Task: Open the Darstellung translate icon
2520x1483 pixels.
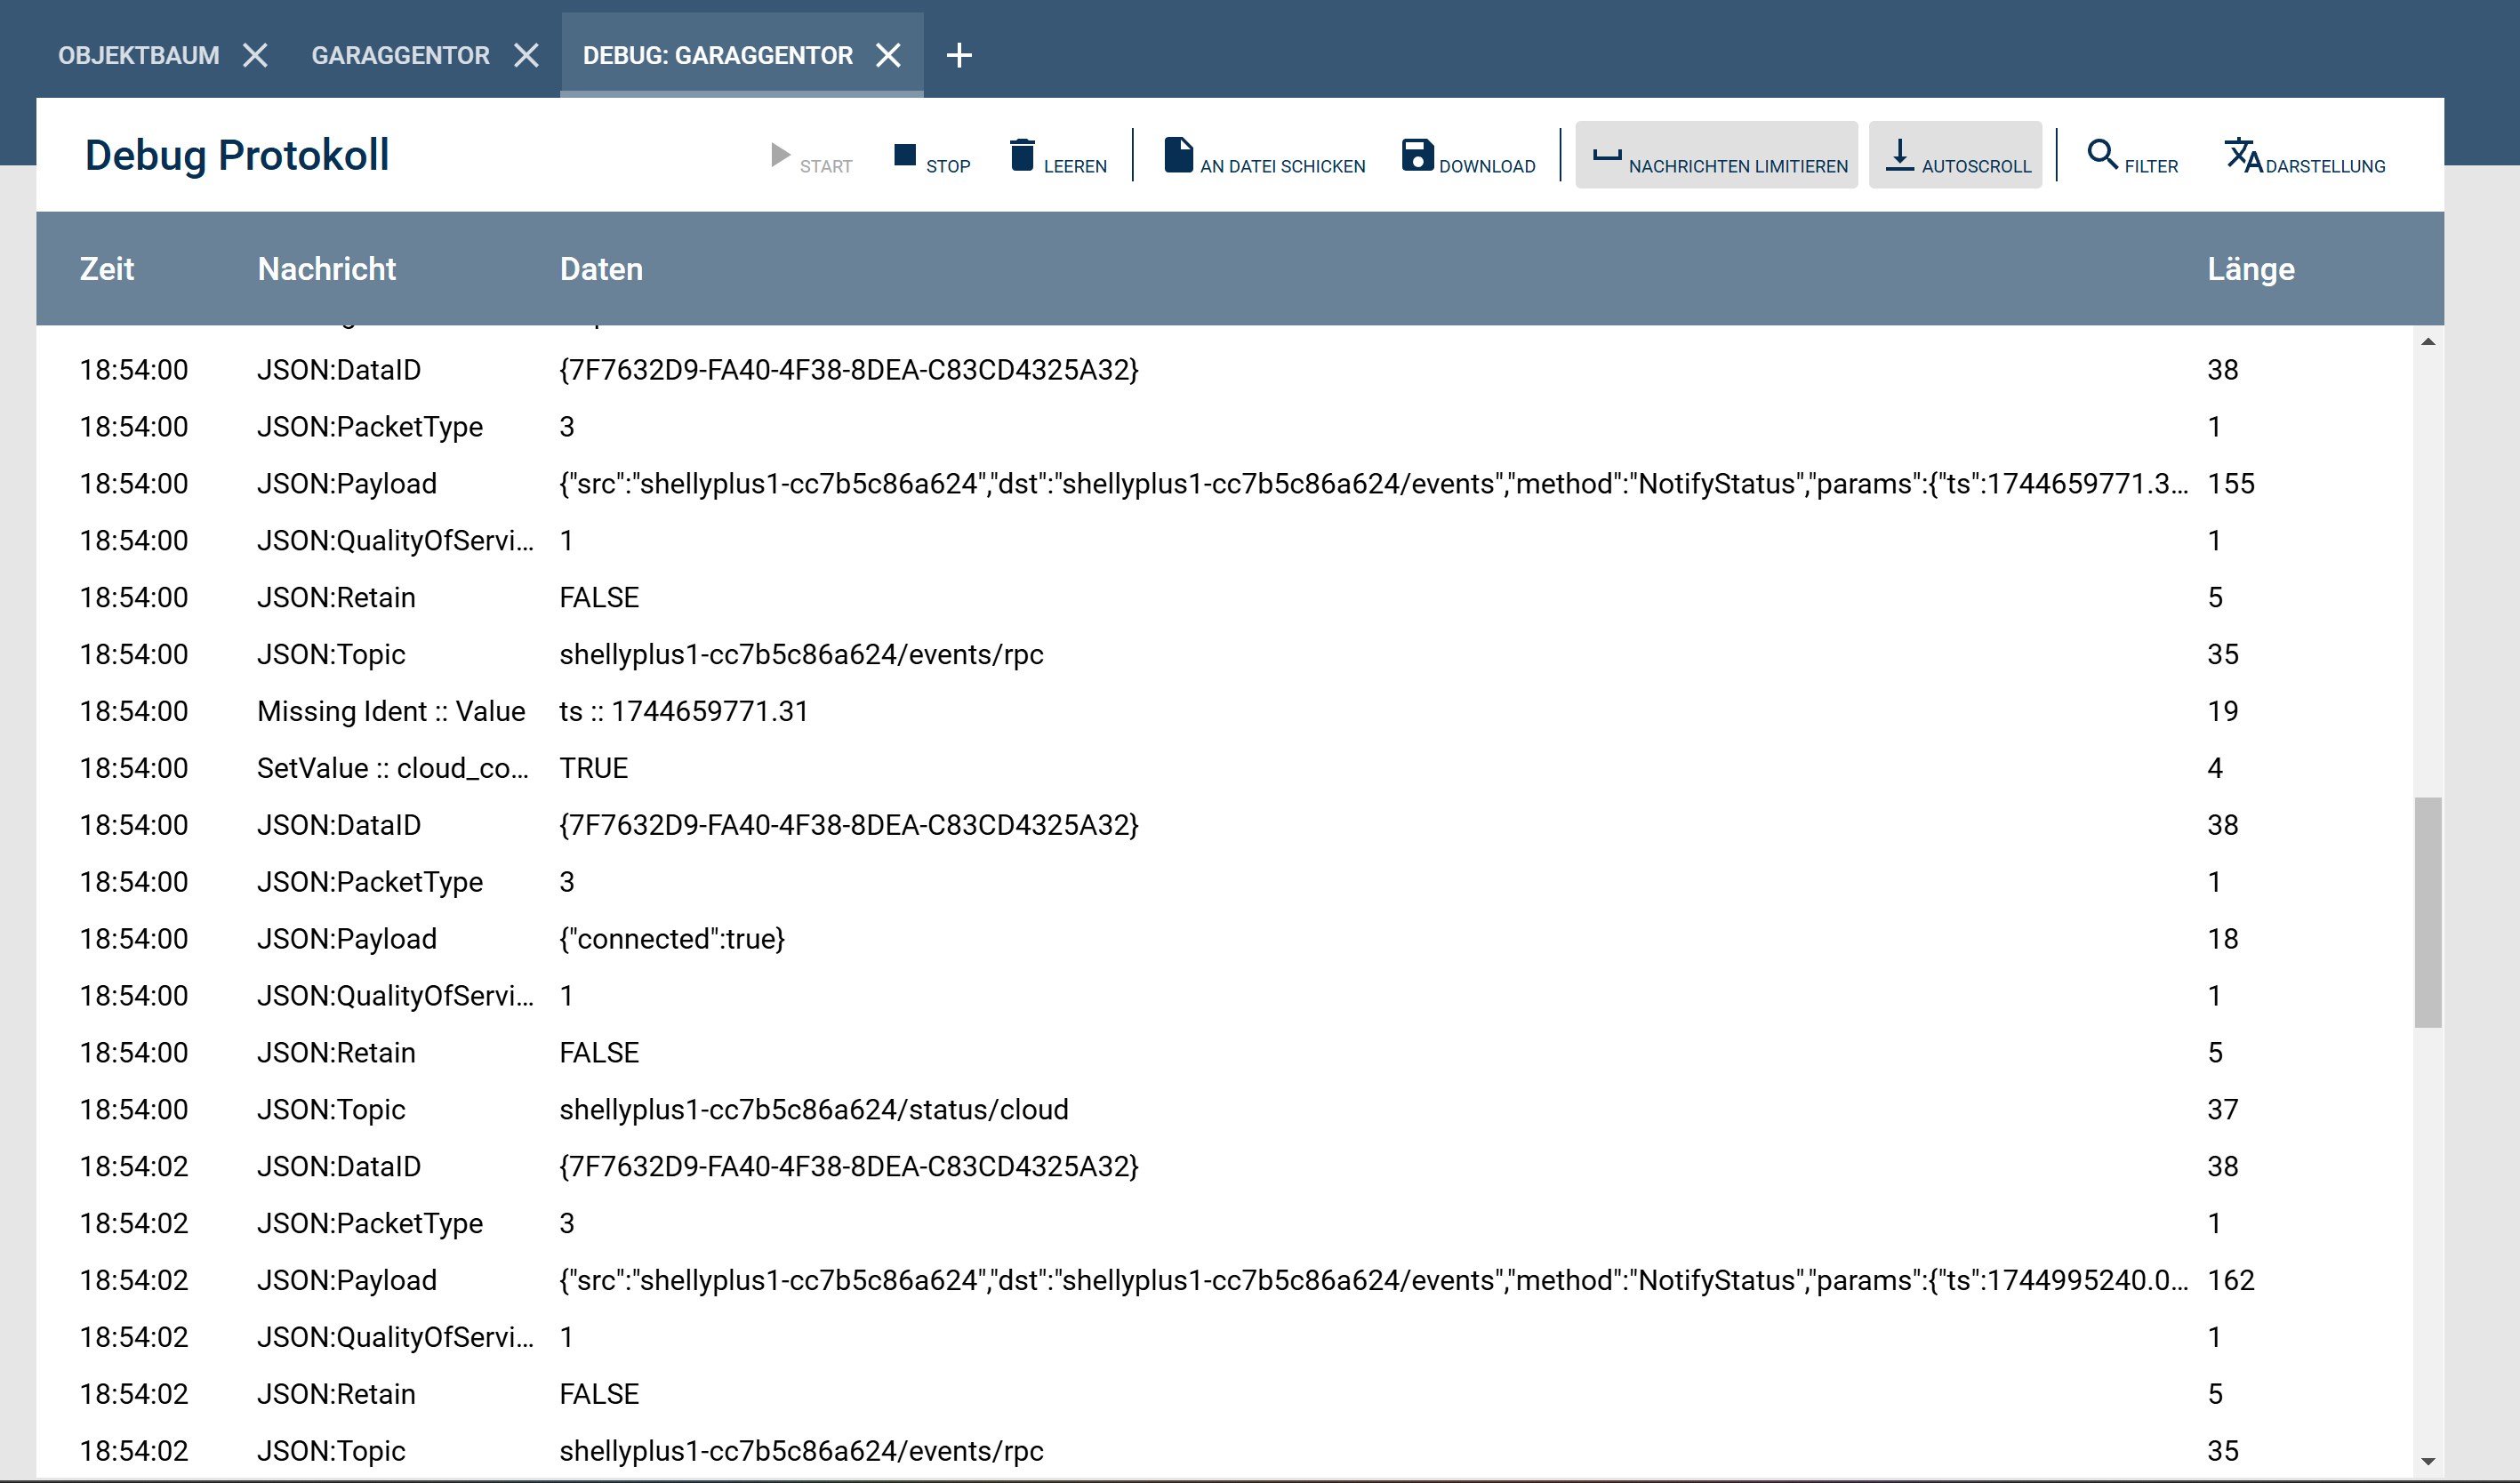Action: [2242, 156]
